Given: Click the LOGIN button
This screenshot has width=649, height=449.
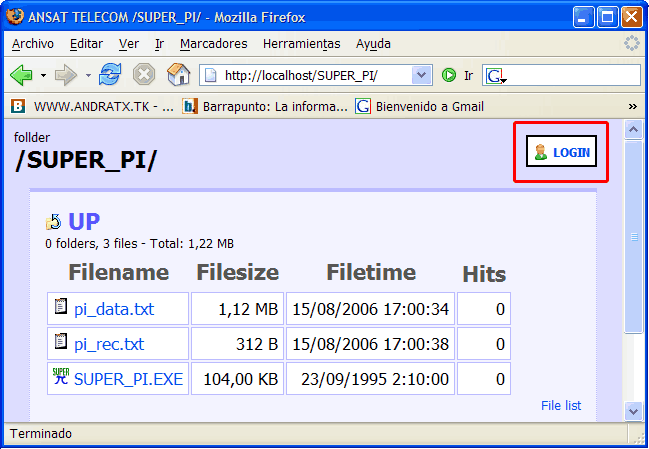Looking at the screenshot, I should pyautogui.click(x=561, y=152).
